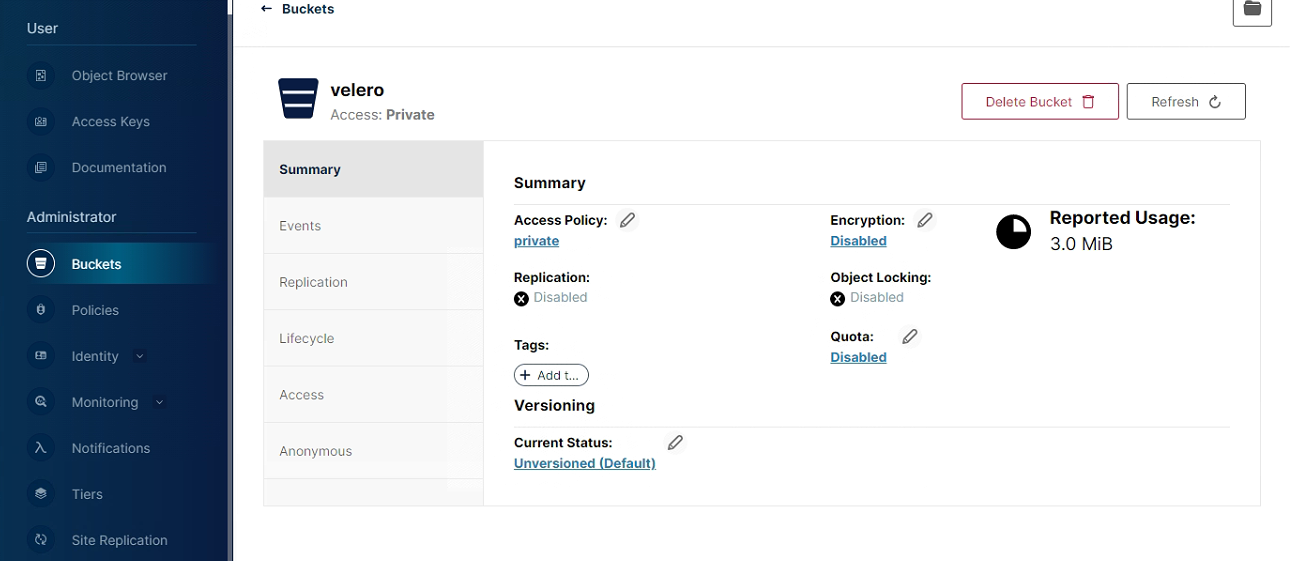Expand the Monitoring menu chevron
The image size is (1290, 561).
(159, 402)
